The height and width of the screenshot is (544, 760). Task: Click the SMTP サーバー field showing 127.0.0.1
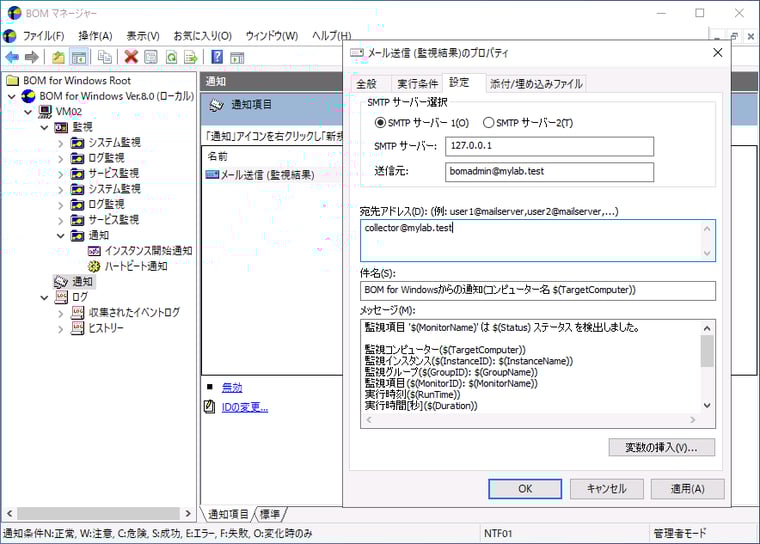tap(549, 146)
